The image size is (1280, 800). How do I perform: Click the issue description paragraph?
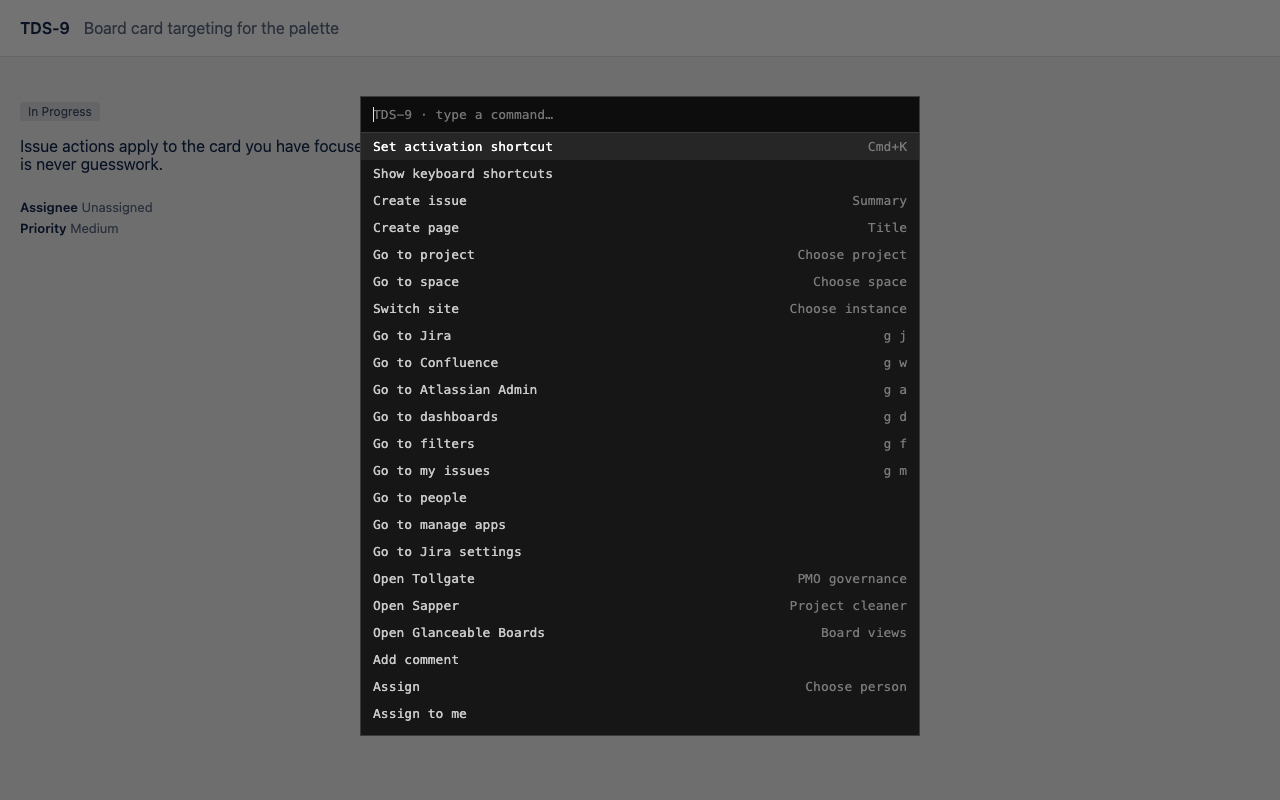190,156
